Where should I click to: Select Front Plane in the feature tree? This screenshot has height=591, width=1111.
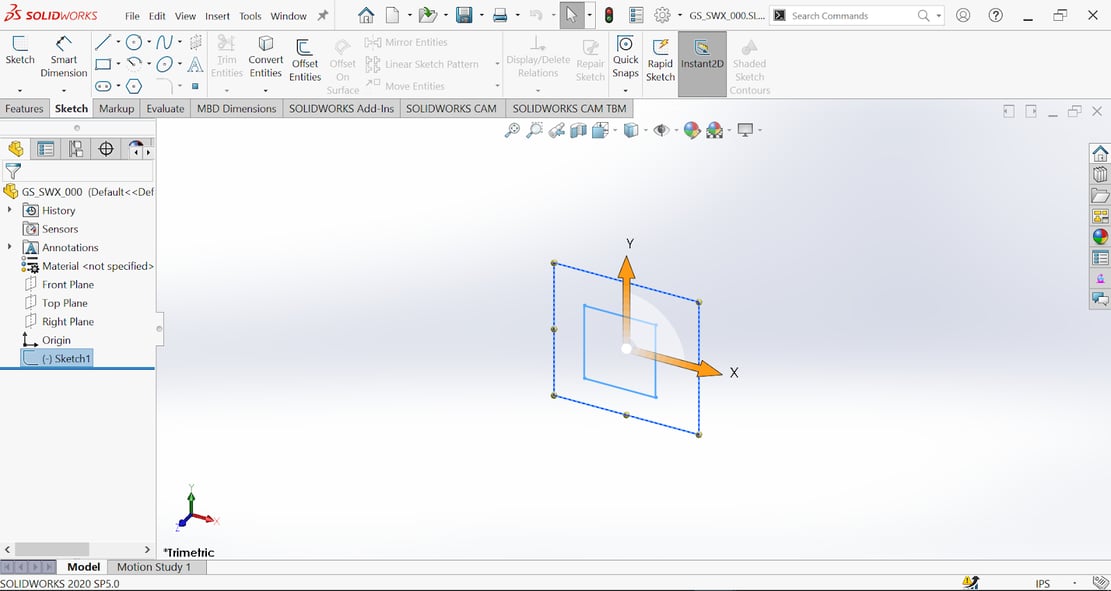point(67,285)
